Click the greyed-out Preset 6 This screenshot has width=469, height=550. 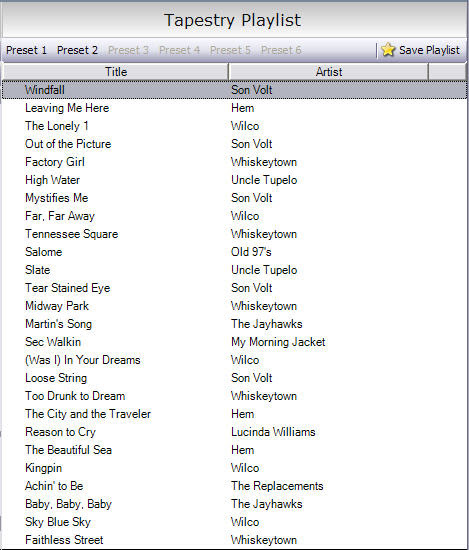click(x=281, y=50)
